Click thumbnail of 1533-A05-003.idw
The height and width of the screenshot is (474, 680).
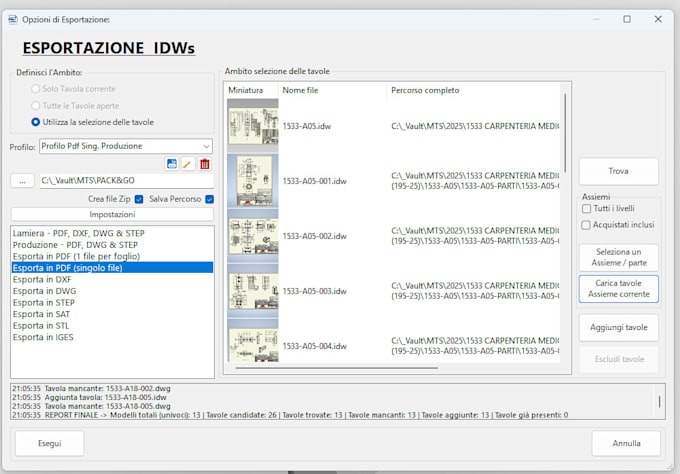[253, 291]
